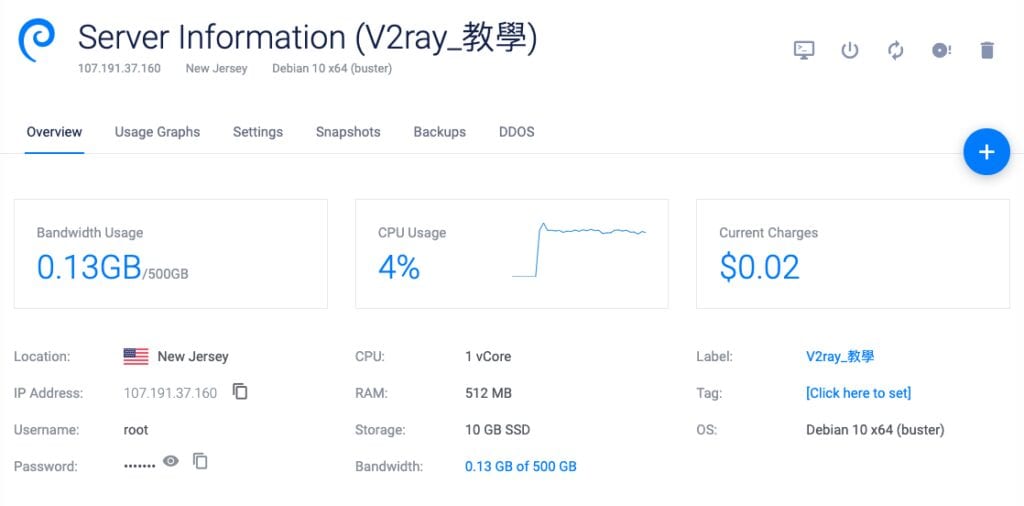The width and height of the screenshot is (1024, 506).
Task: Click the United States flag icon
Action: point(136,356)
